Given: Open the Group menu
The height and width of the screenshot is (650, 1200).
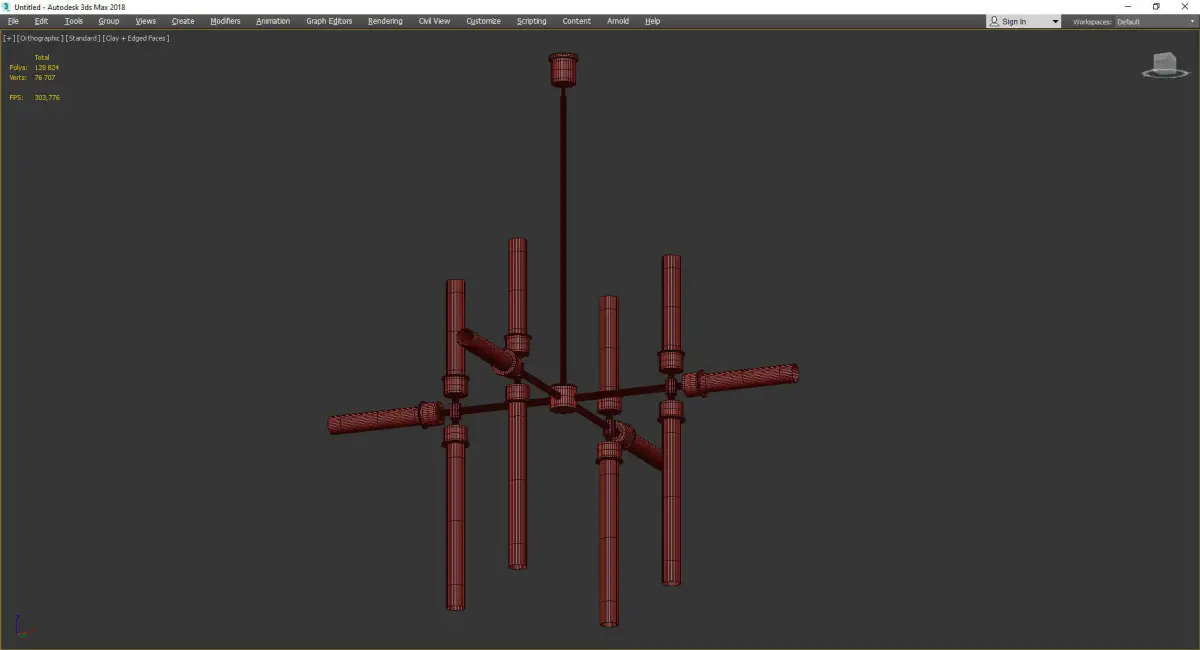Looking at the screenshot, I should [x=108, y=21].
